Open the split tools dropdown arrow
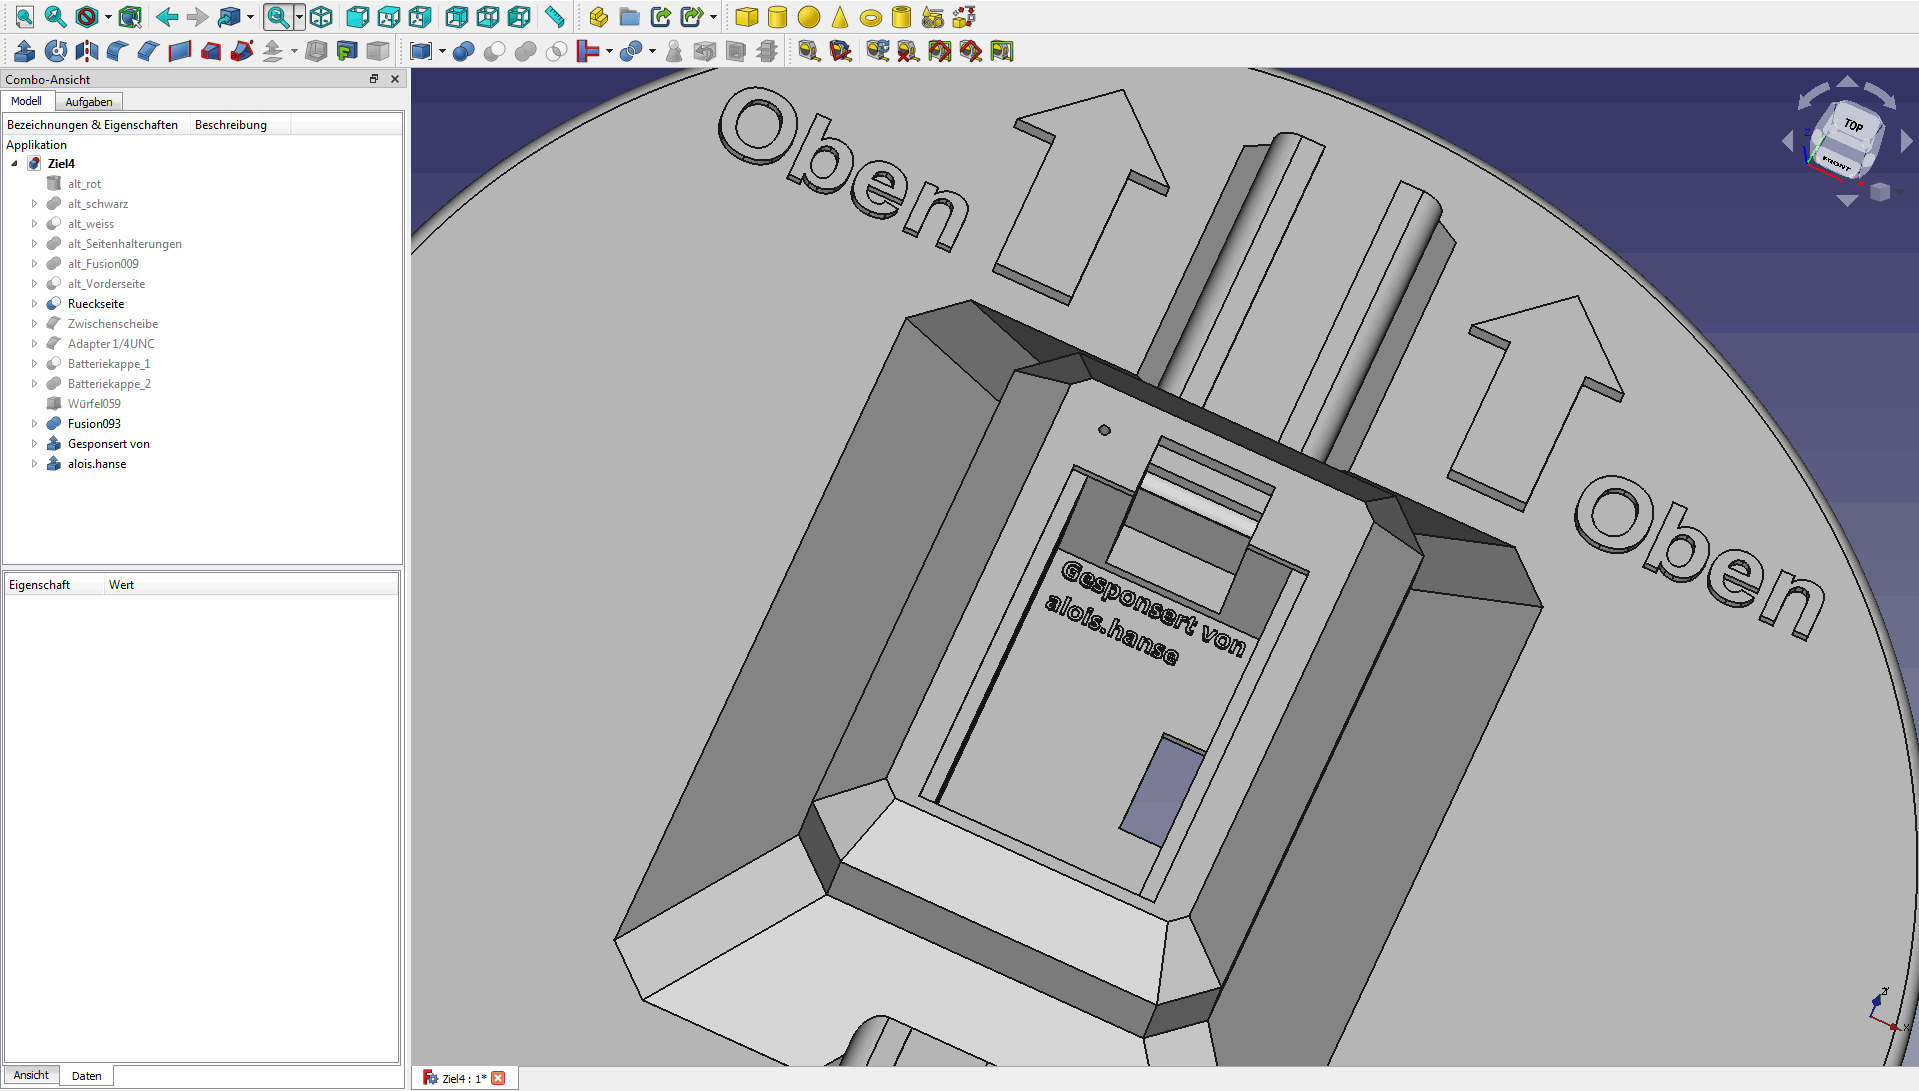1919x1091 pixels. [x=652, y=51]
